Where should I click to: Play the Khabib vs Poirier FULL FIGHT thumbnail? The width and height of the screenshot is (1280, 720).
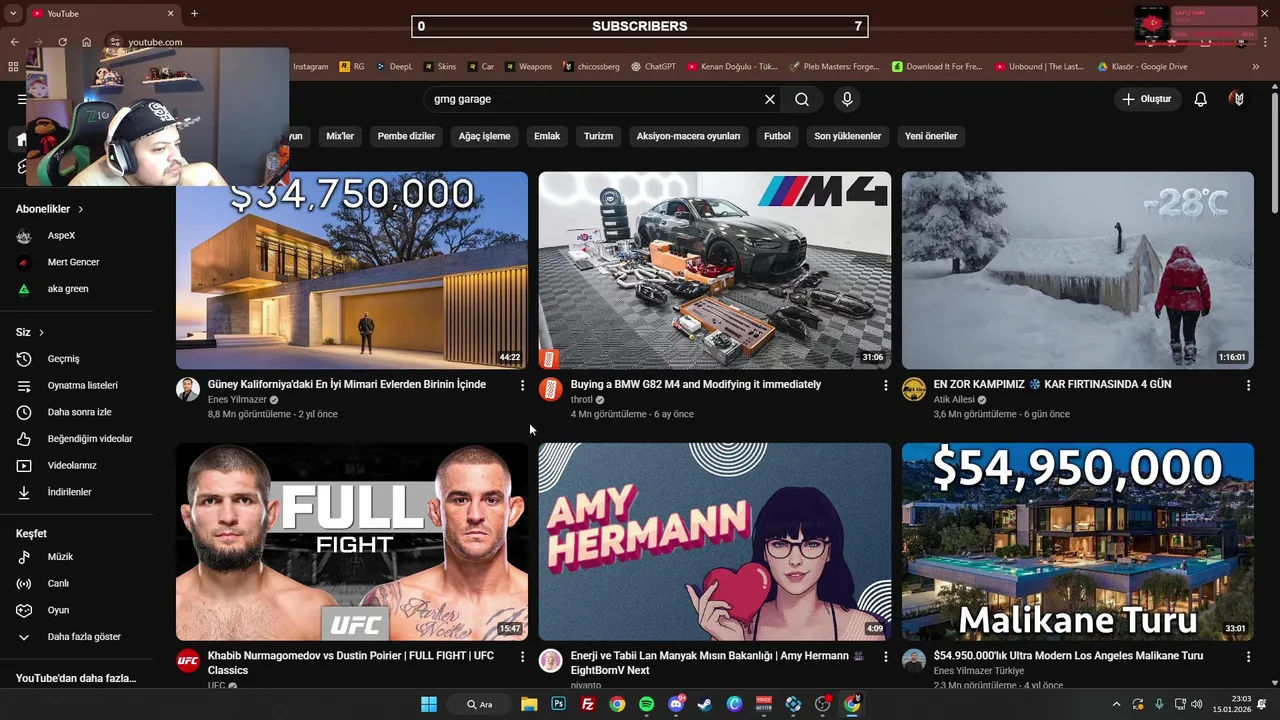point(352,541)
